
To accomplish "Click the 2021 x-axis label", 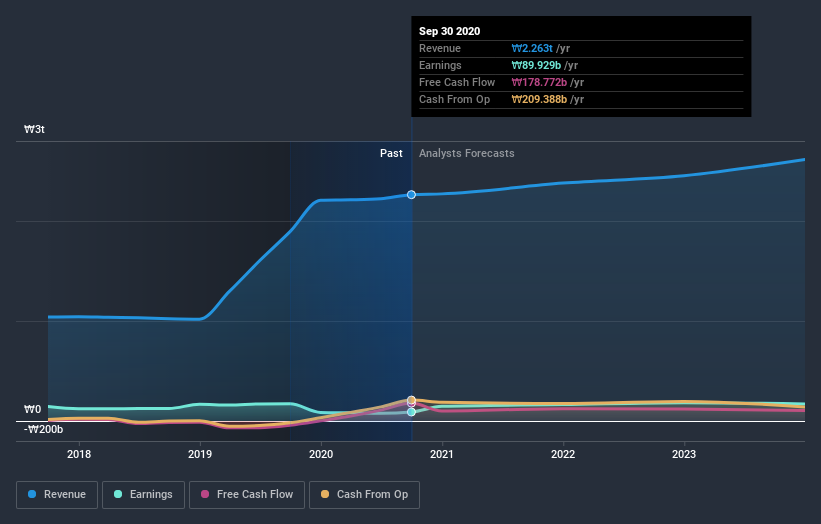I will point(442,454).
